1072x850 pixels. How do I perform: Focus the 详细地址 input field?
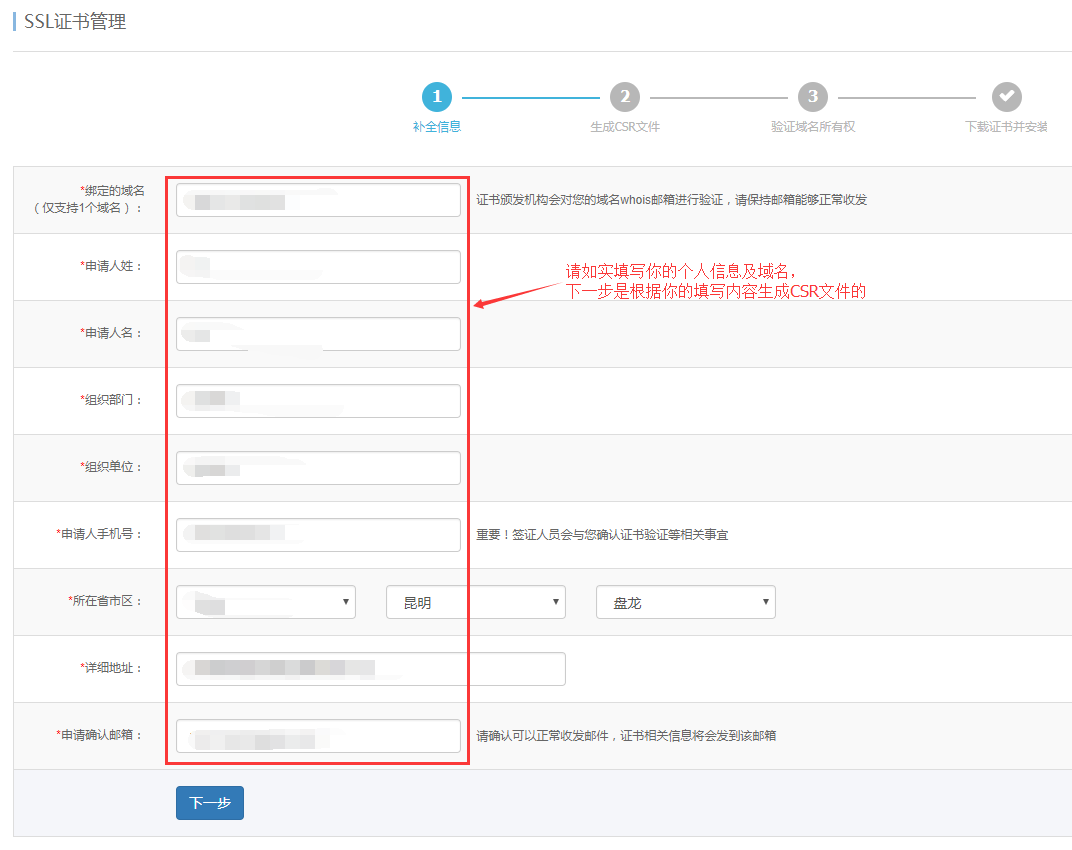[370, 668]
